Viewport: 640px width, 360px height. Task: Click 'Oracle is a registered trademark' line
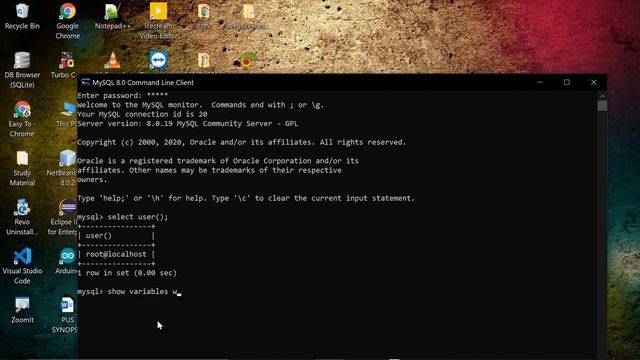(x=218, y=161)
